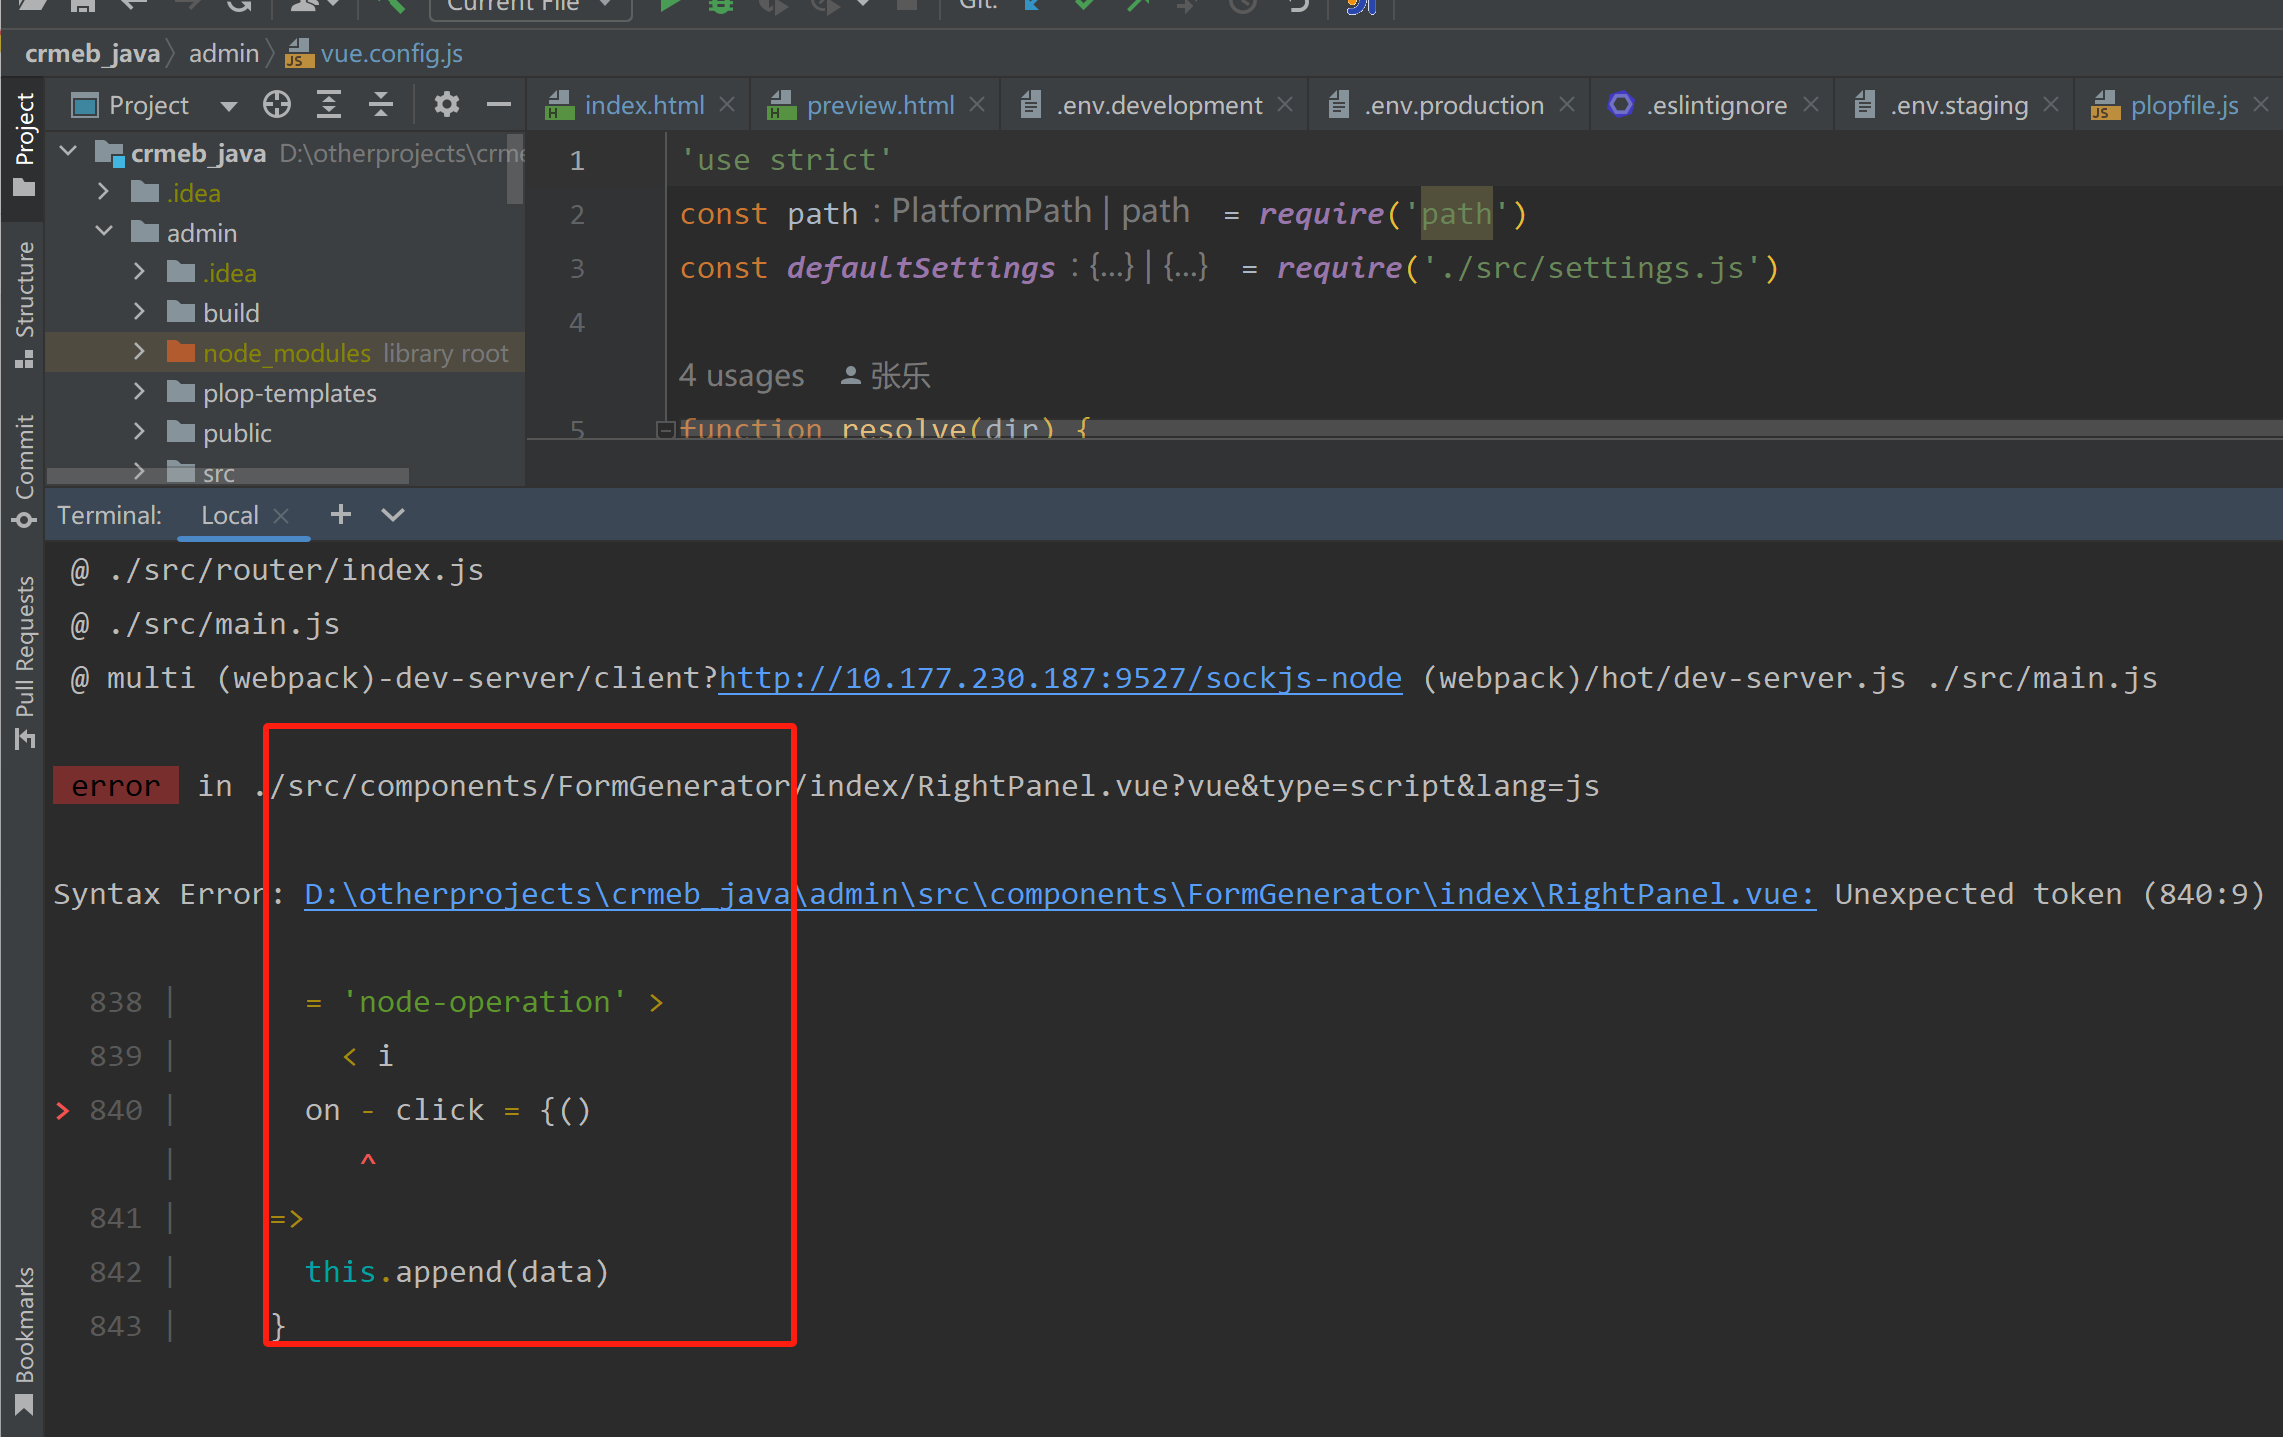Open the Project tool window stripe button

(23, 144)
